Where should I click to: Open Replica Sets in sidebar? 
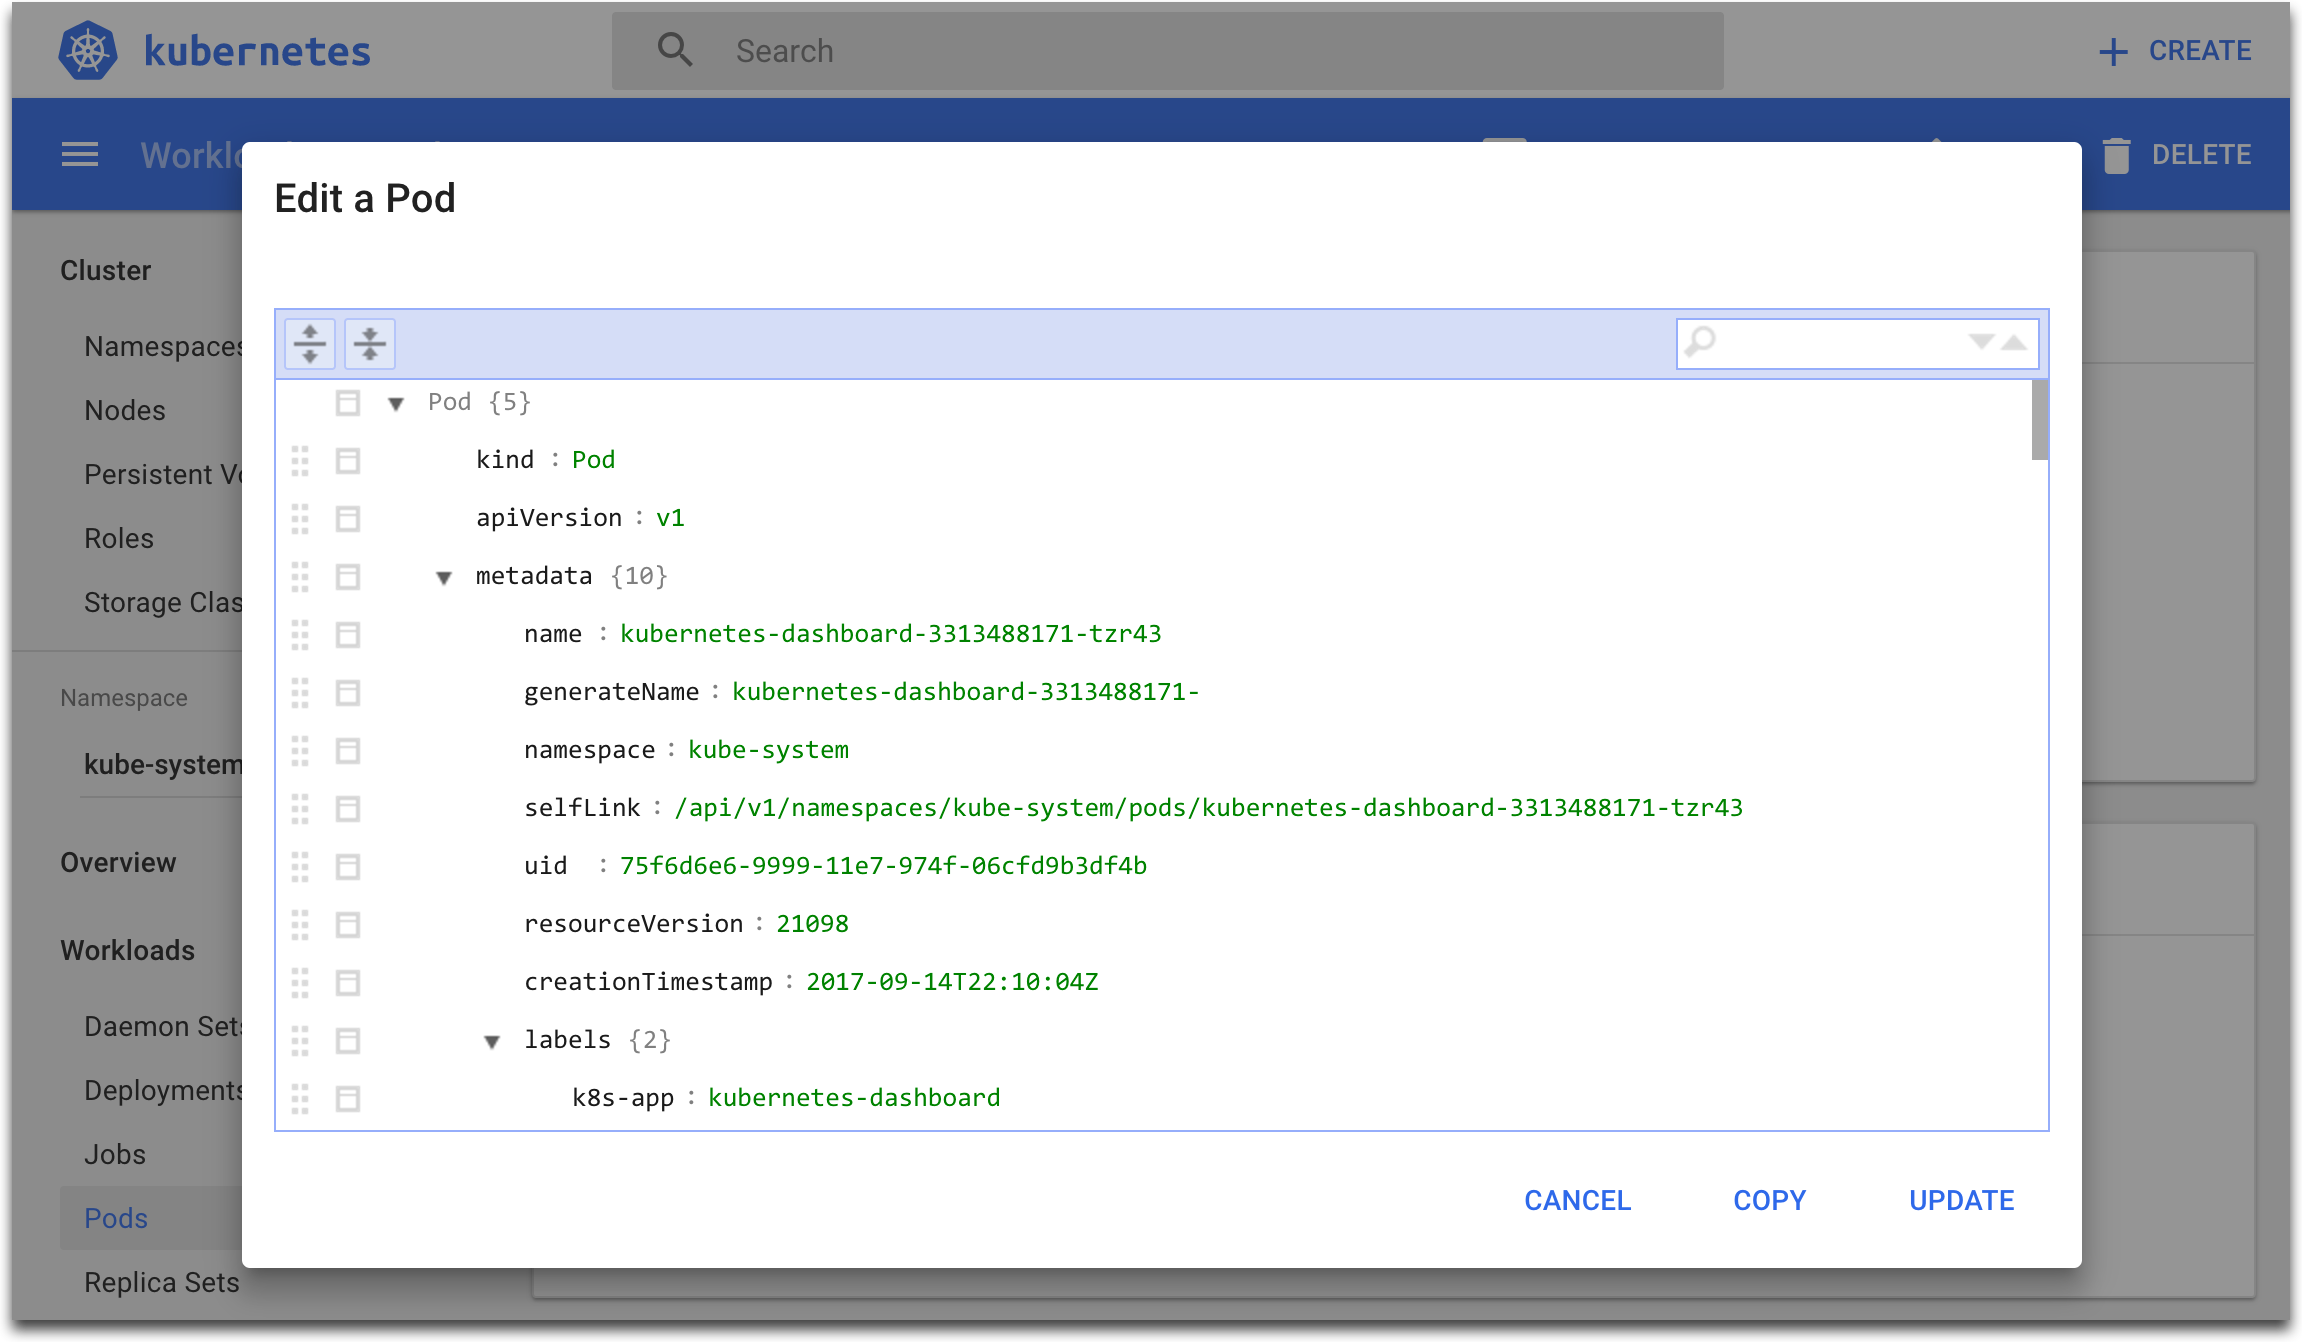(162, 1283)
